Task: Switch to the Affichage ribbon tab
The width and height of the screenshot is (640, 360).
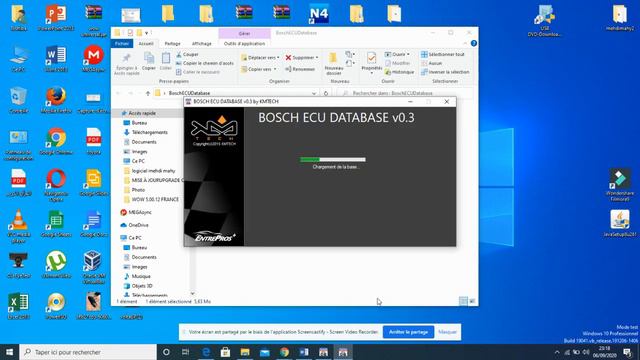Action: tap(202, 43)
